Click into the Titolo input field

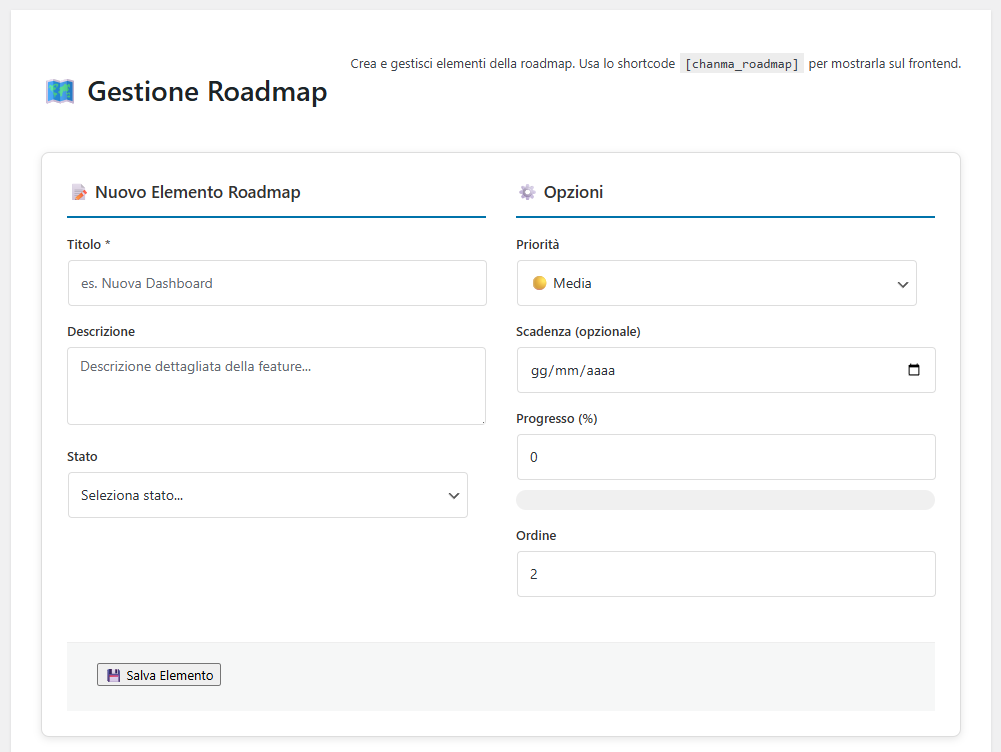(x=276, y=283)
